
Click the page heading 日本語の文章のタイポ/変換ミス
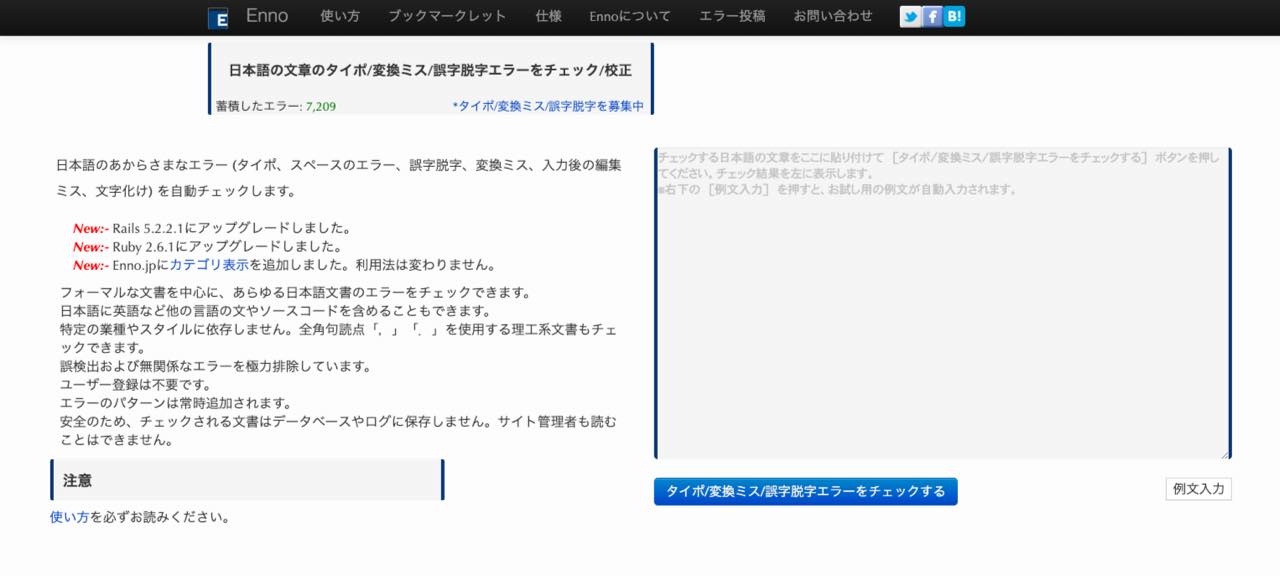431,71
